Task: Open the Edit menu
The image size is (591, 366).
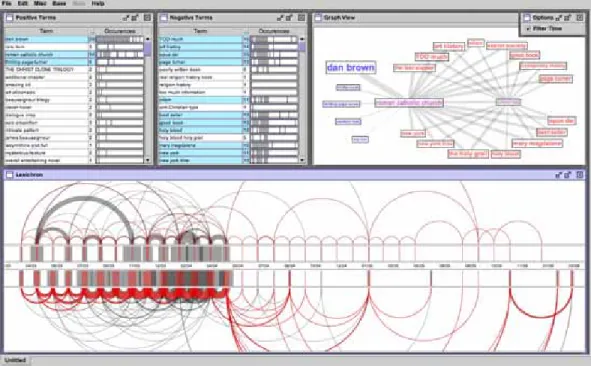Action: pyautogui.click(x=23, y=3)
